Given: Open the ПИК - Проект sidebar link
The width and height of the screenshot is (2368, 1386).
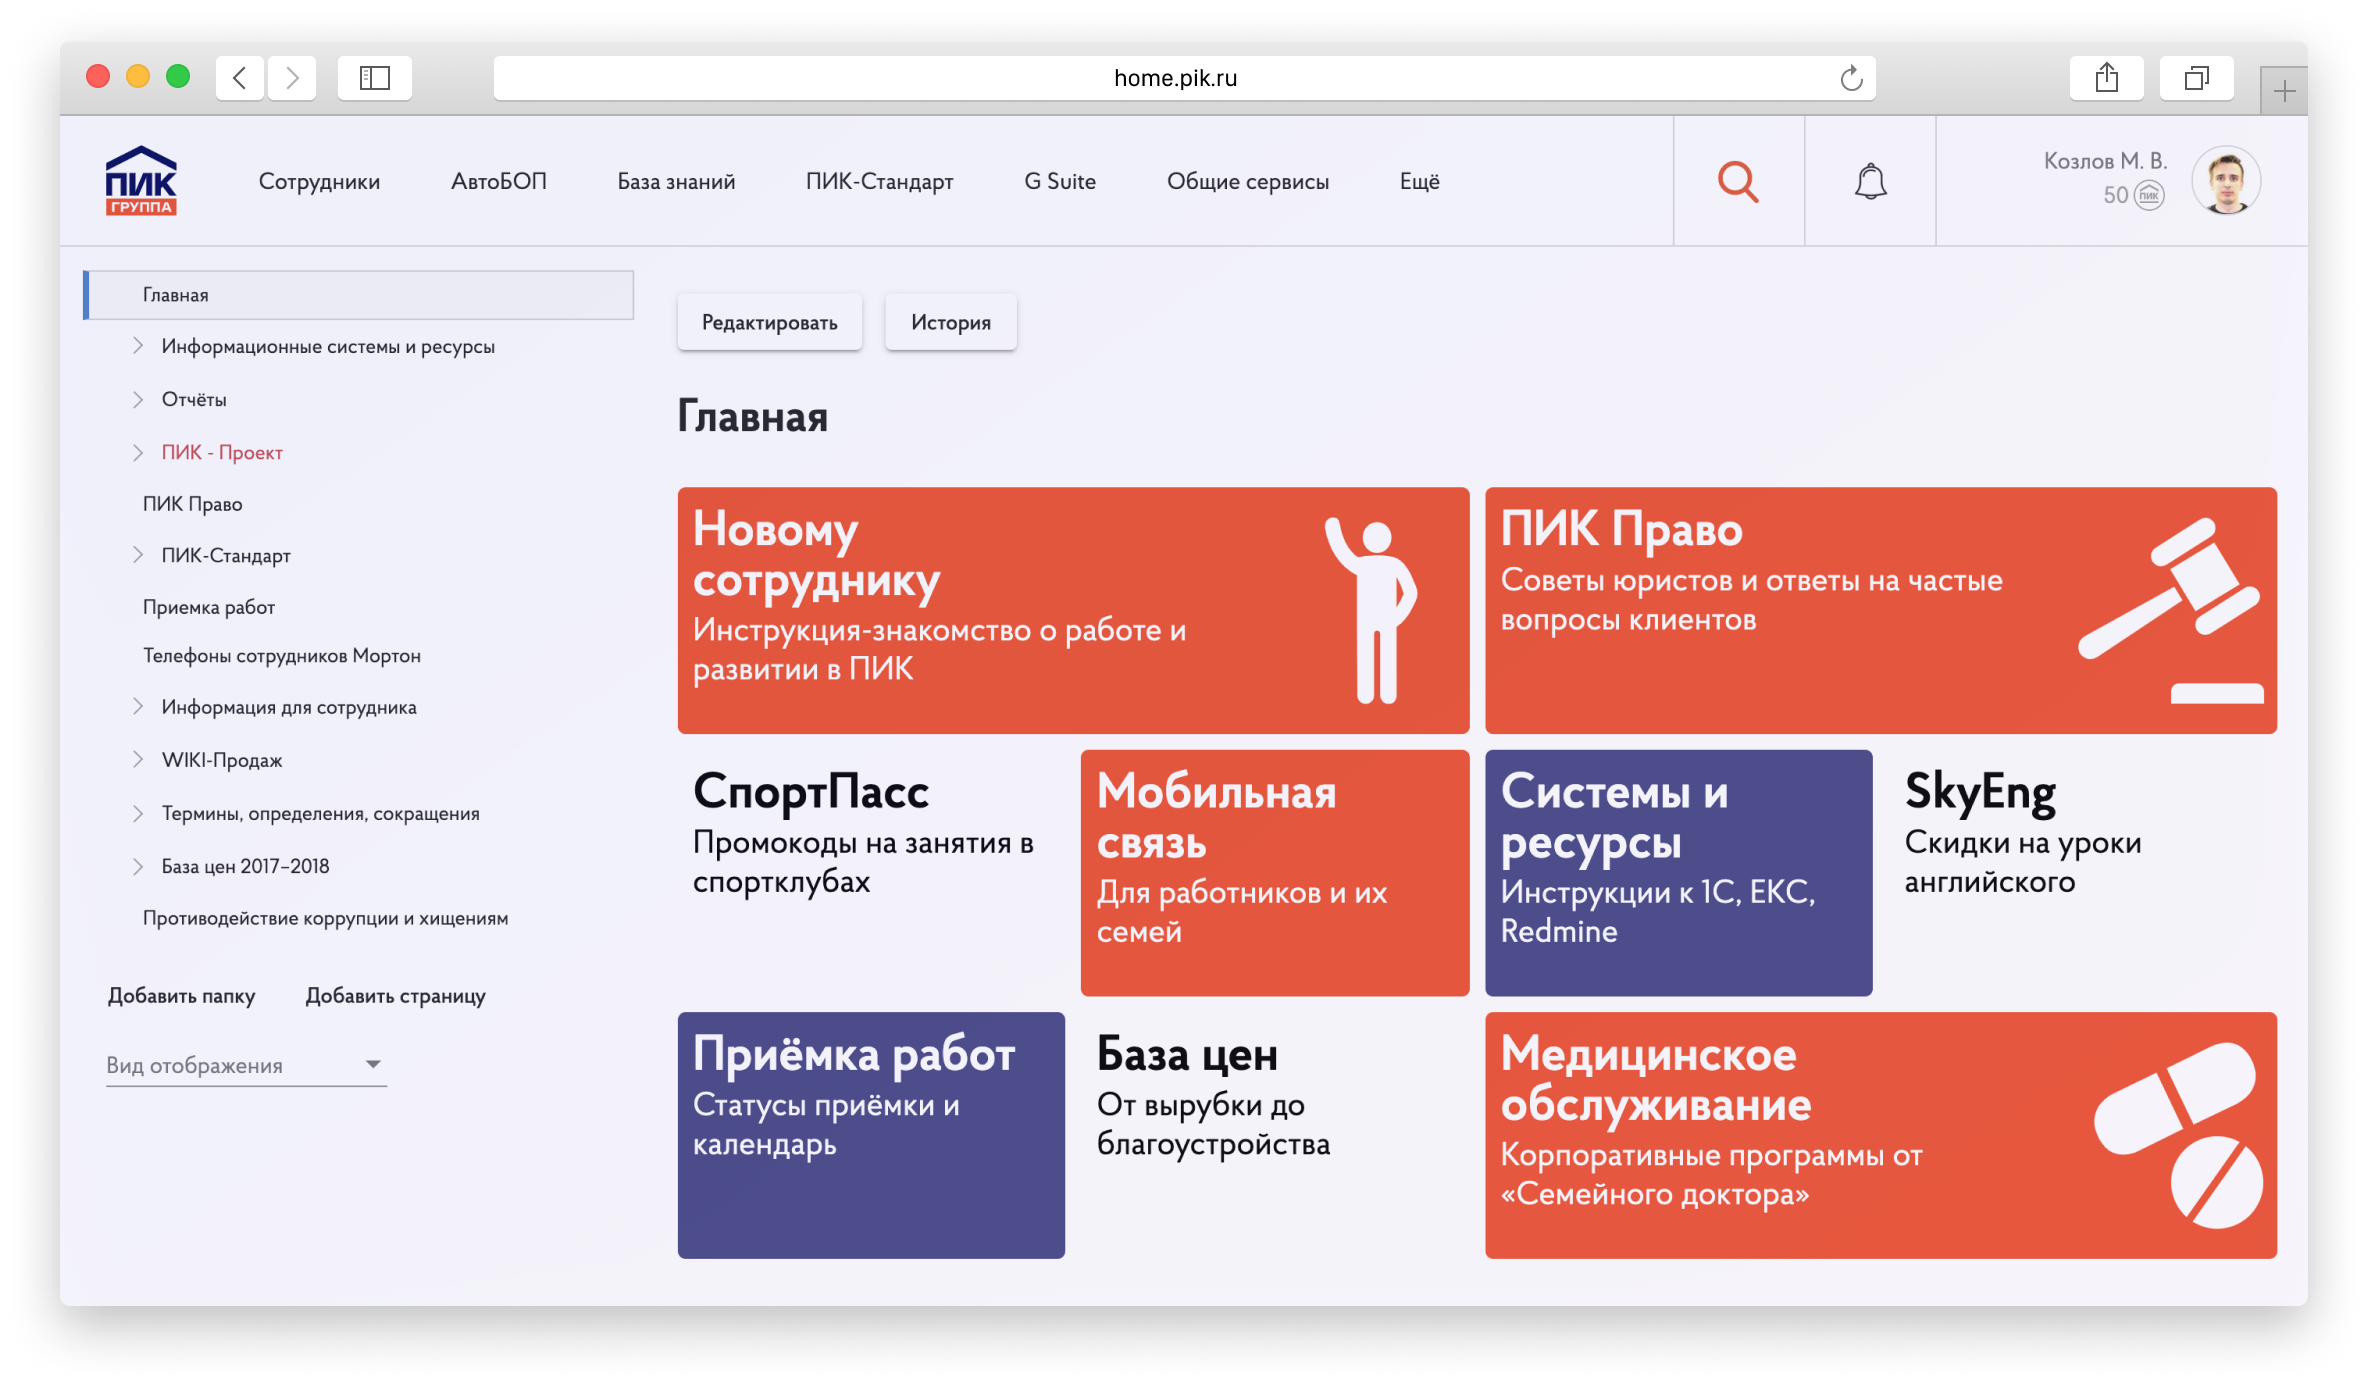Looking at the screenshot, I should coord(222,452).
